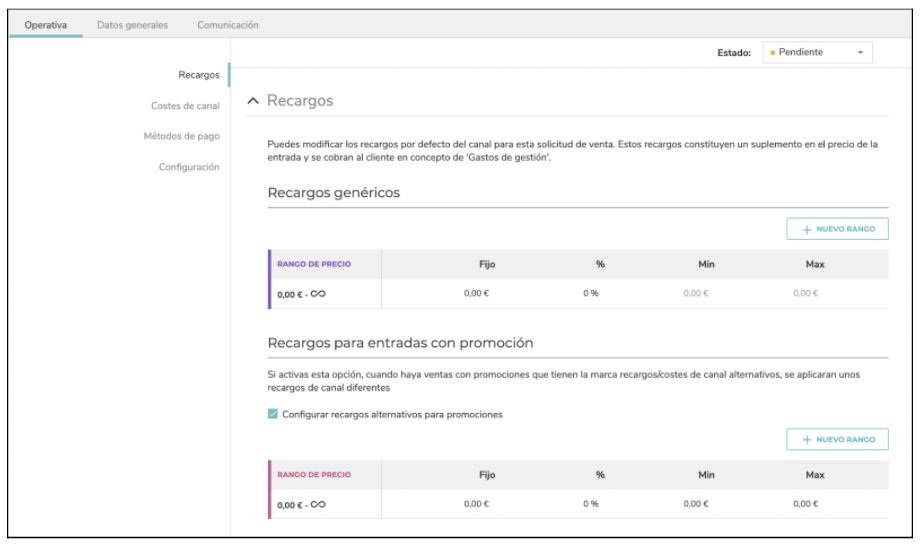Select Configuración in the side menu
This screenshot has width=922, height=547.
pos(189,167)
